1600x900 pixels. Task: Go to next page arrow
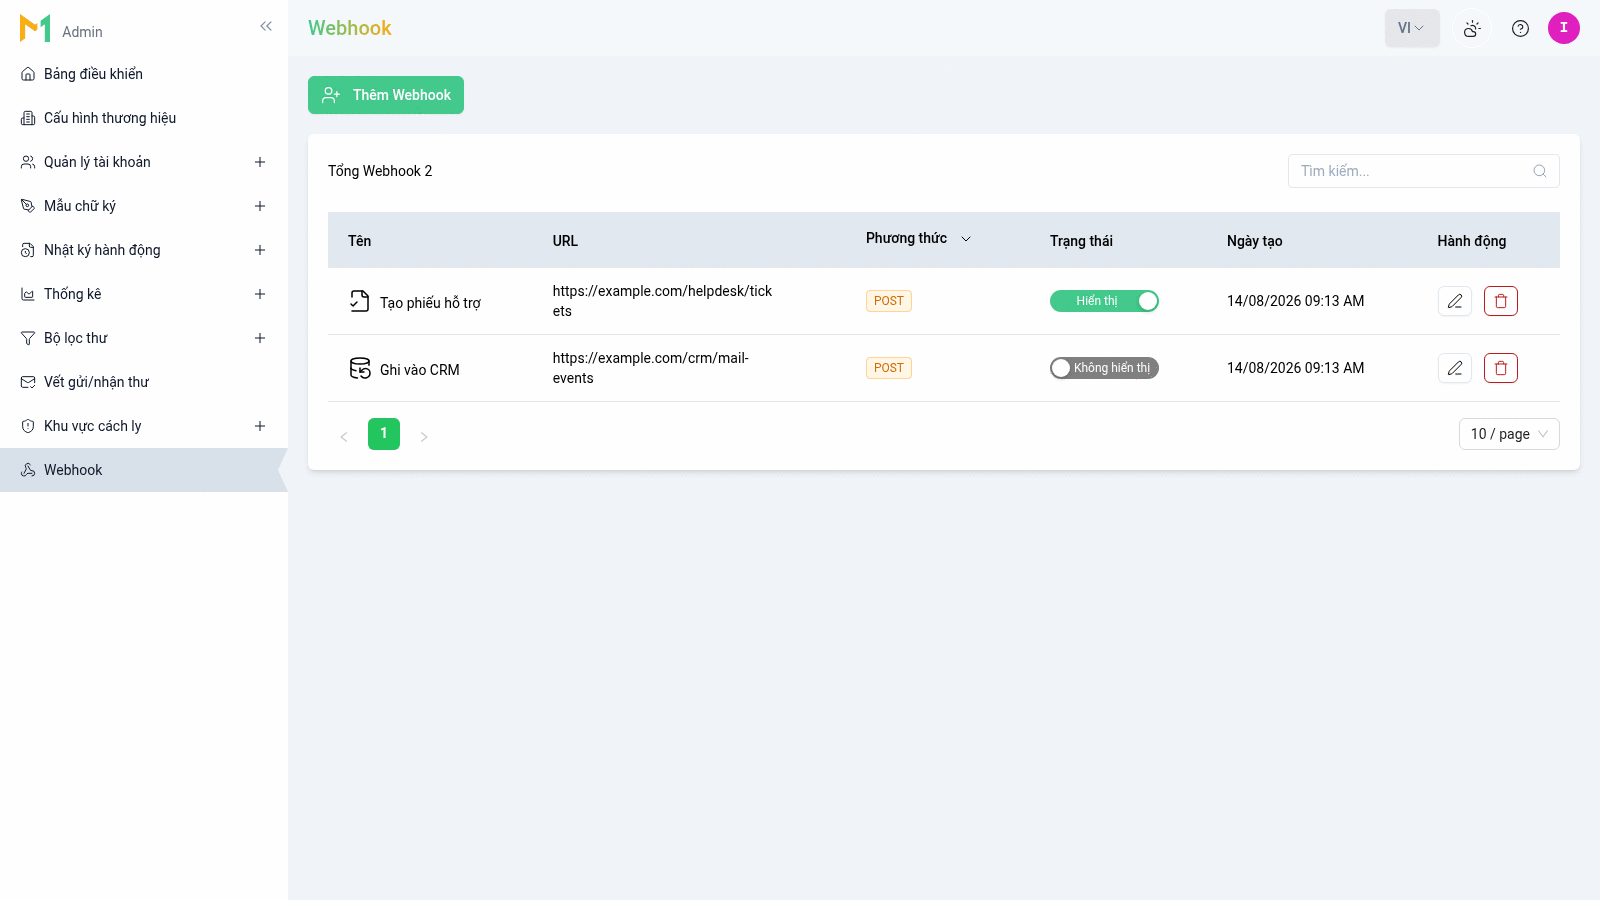[x=424, y=436]
